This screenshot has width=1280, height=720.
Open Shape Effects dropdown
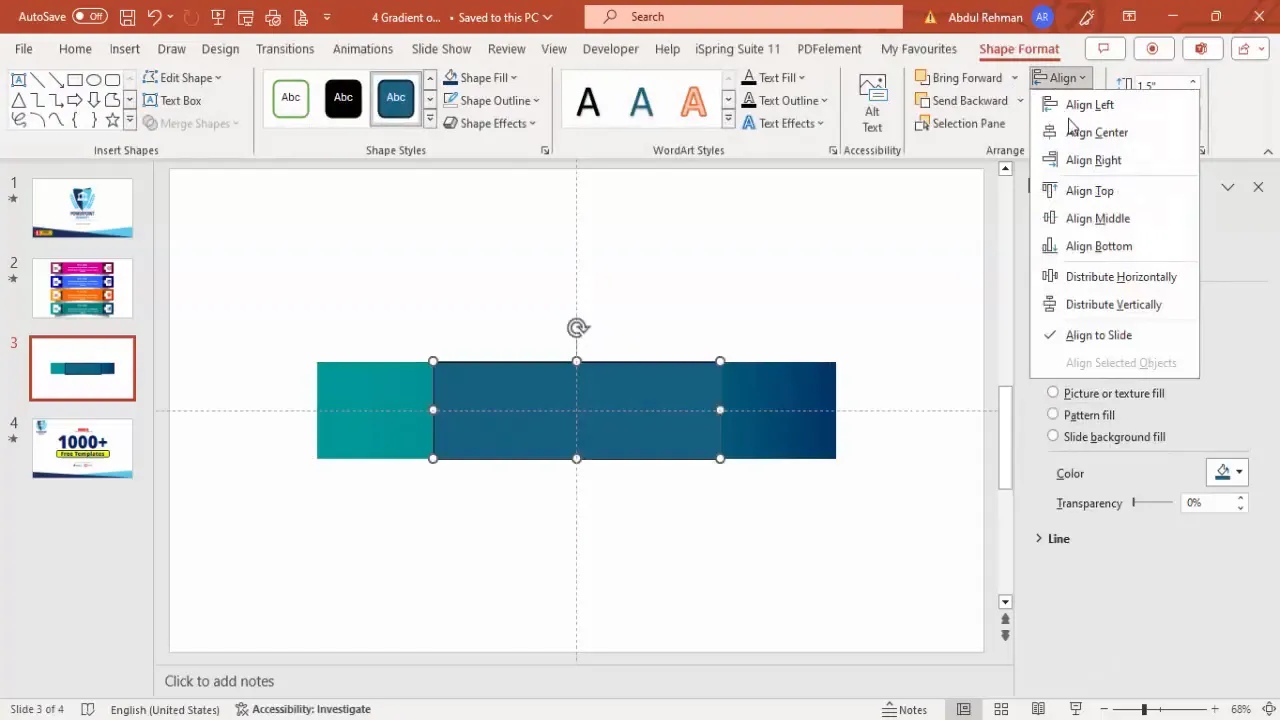(490, 123)
